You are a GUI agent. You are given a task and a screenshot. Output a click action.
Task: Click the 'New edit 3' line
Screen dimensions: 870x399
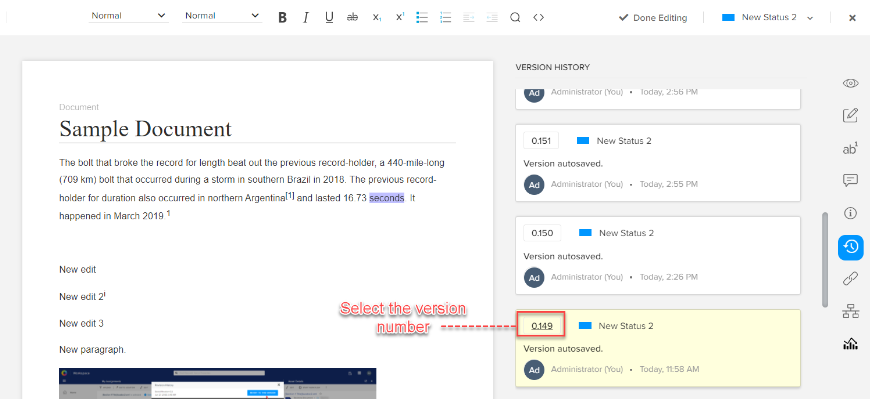point(82,324)
